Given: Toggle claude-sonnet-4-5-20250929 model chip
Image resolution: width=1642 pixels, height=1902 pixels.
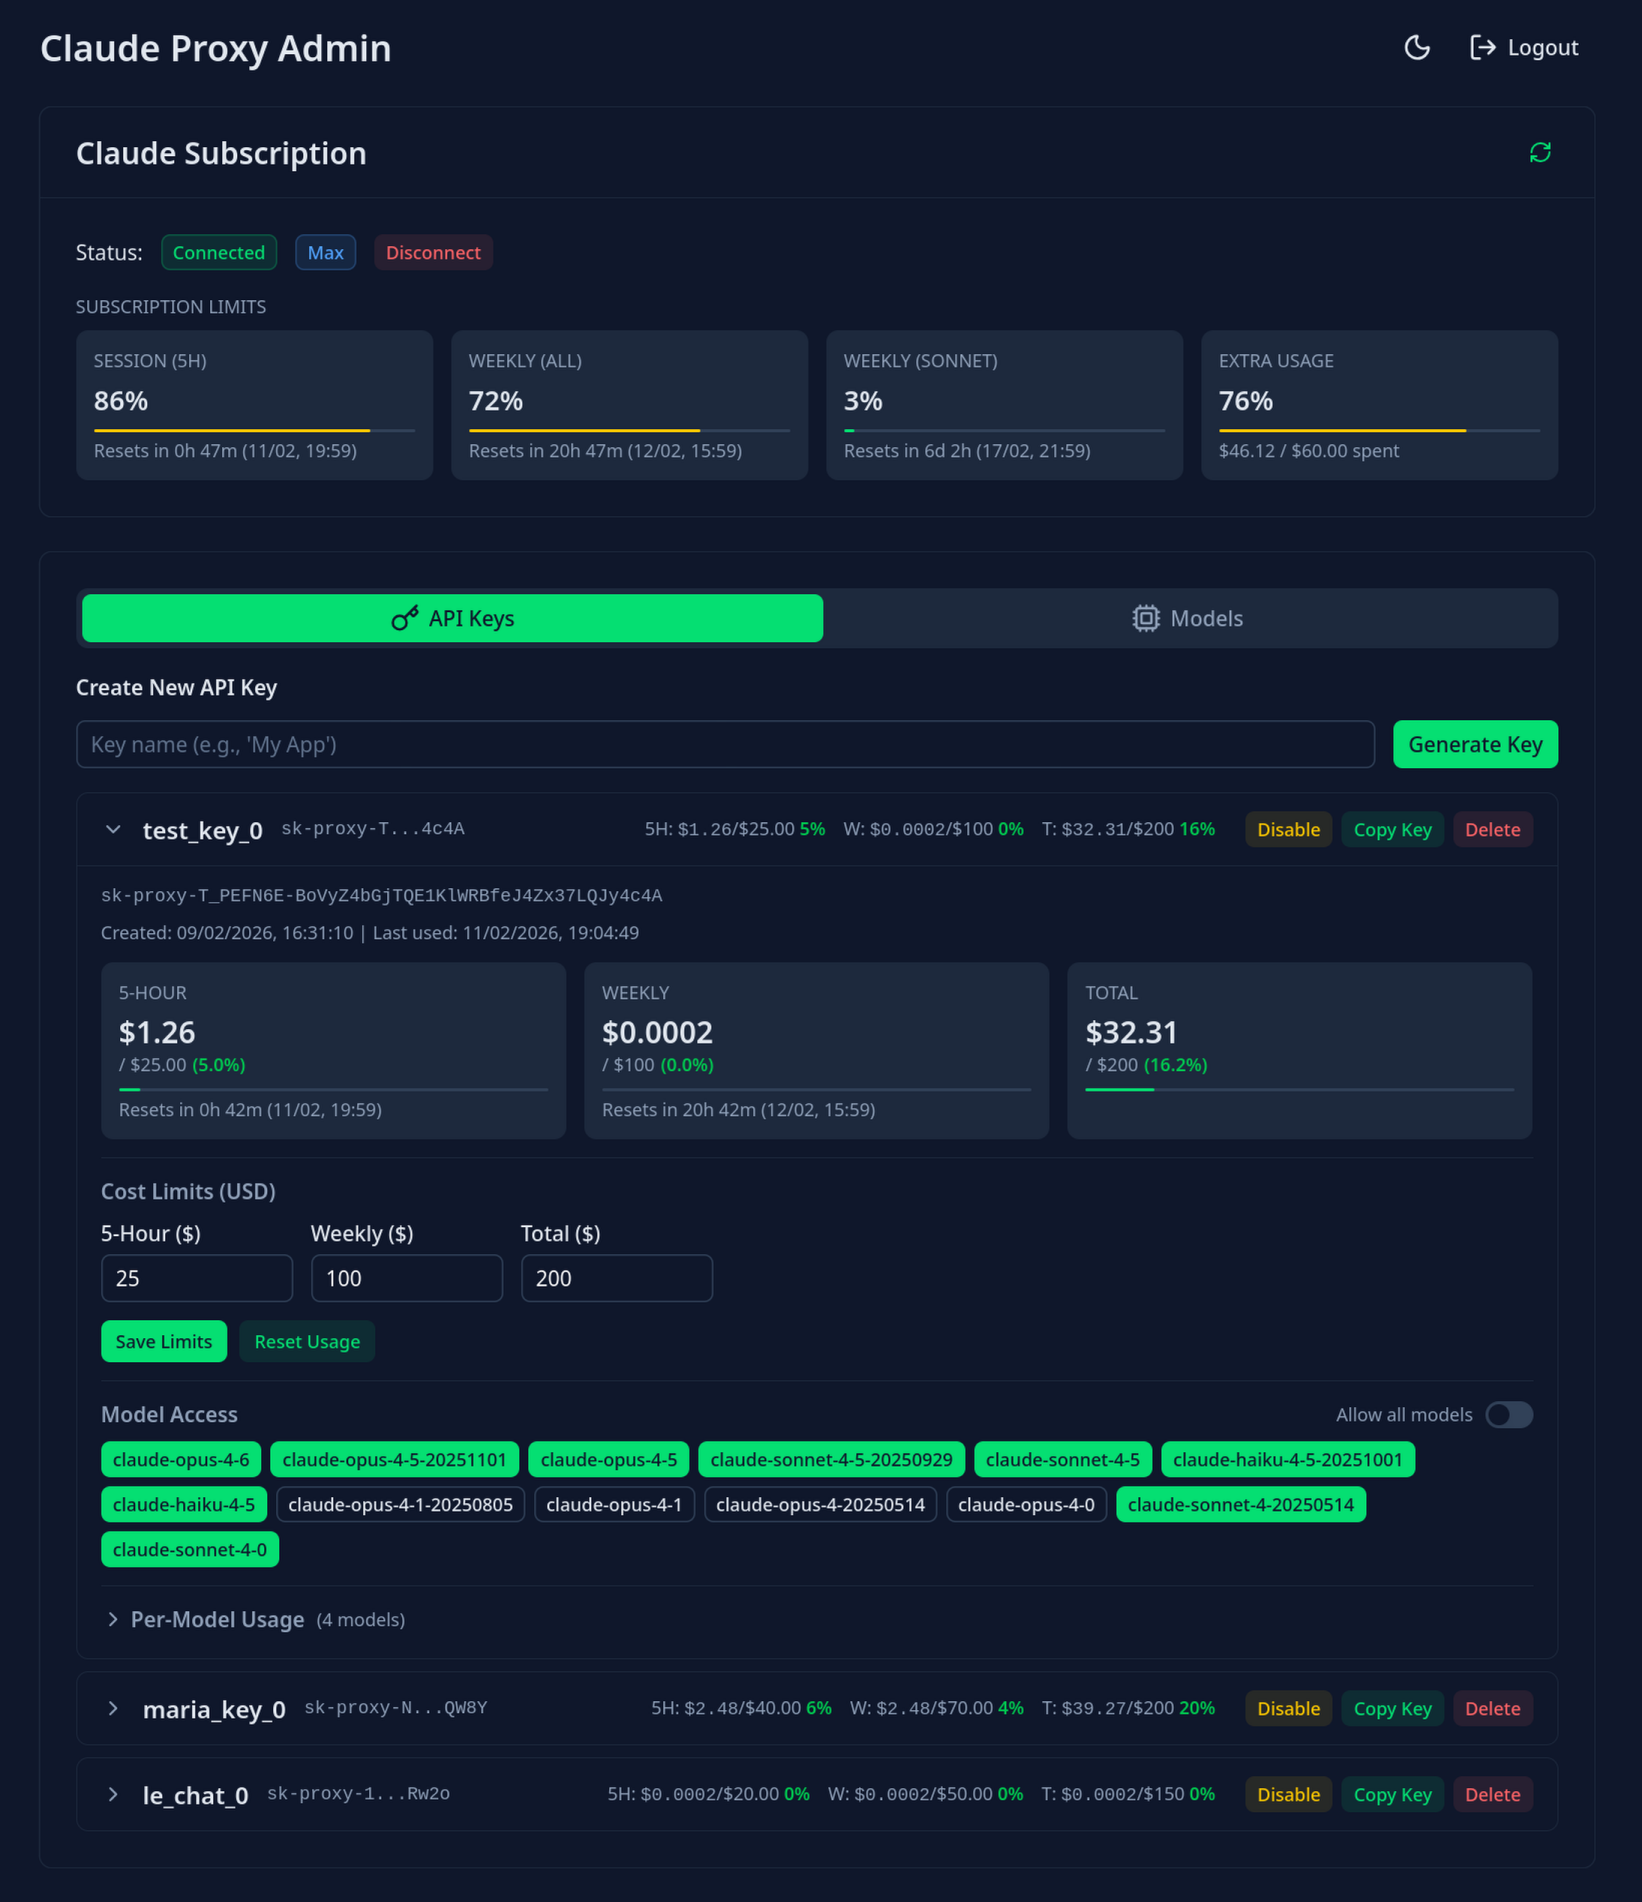Looking at the screenshot, I should pos(832,1459).
